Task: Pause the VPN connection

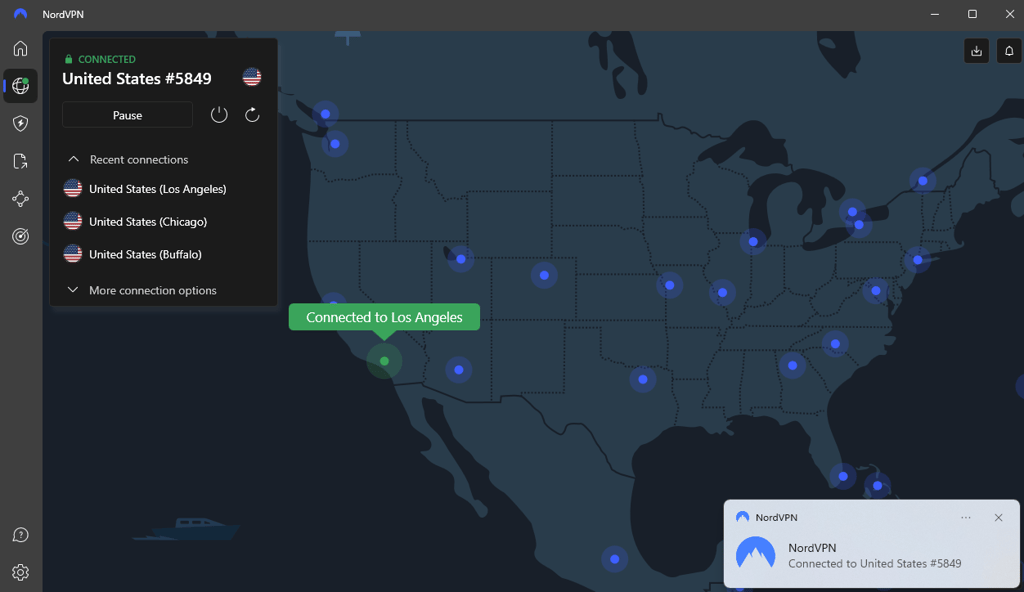Action: [x=127, y=115]
